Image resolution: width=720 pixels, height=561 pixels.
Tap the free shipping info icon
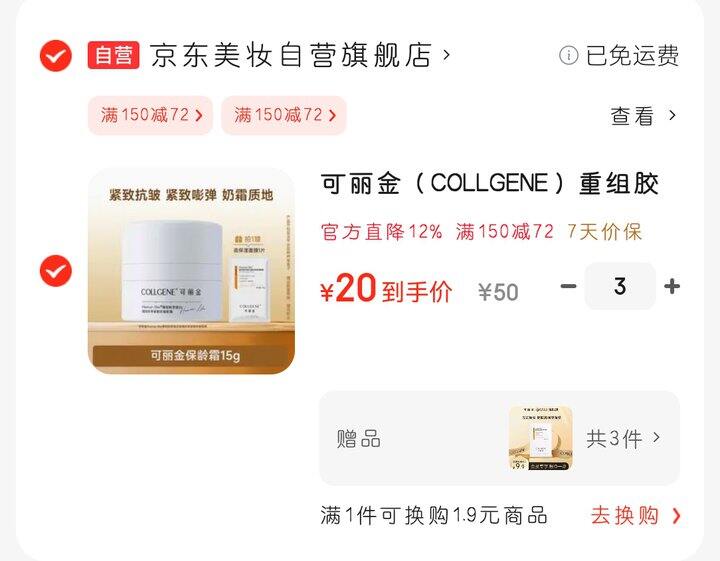click(x=568, y=56)
